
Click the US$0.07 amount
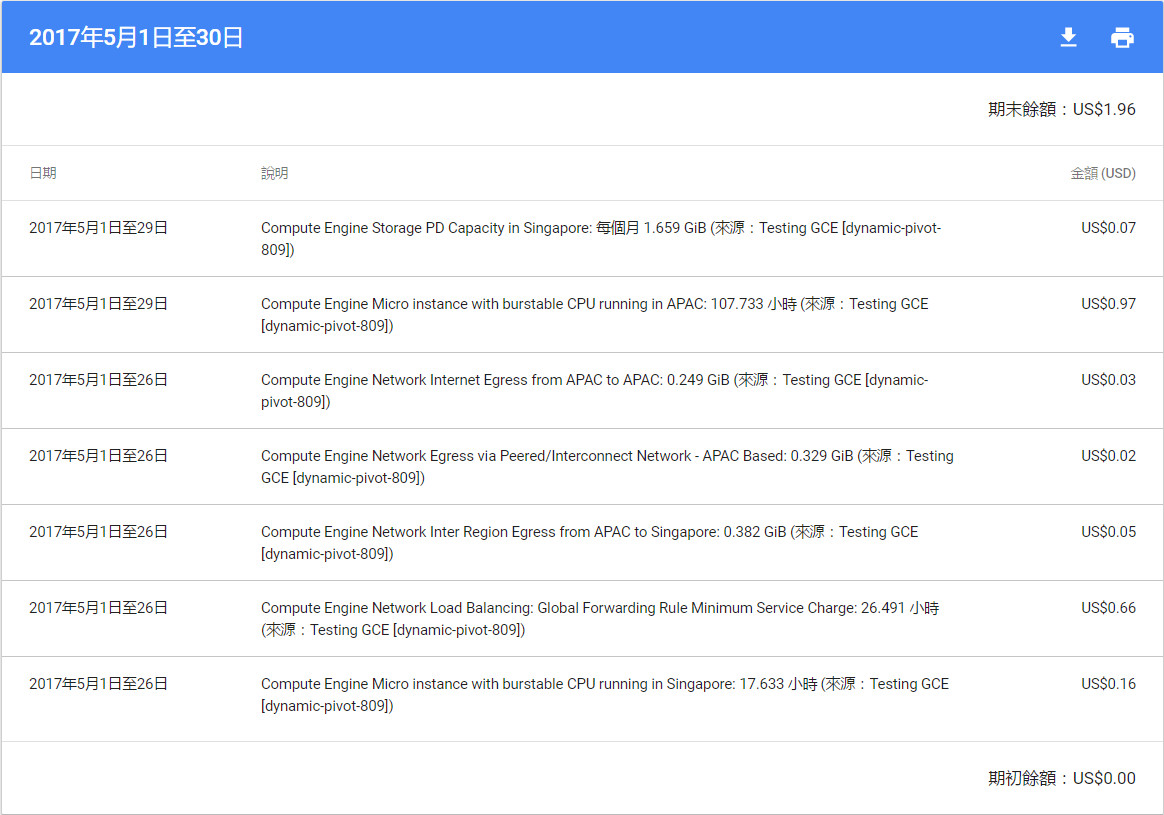click(x=1108, y=228)
